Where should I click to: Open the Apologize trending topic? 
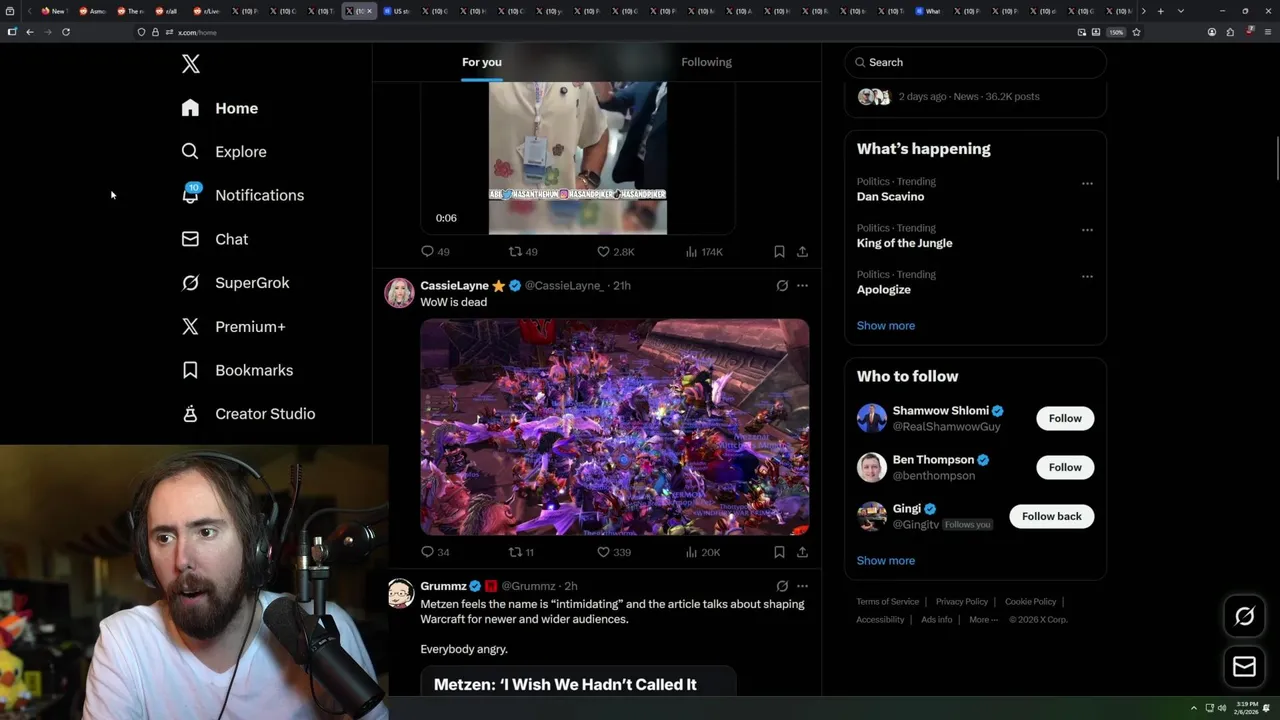coord(883,290)
